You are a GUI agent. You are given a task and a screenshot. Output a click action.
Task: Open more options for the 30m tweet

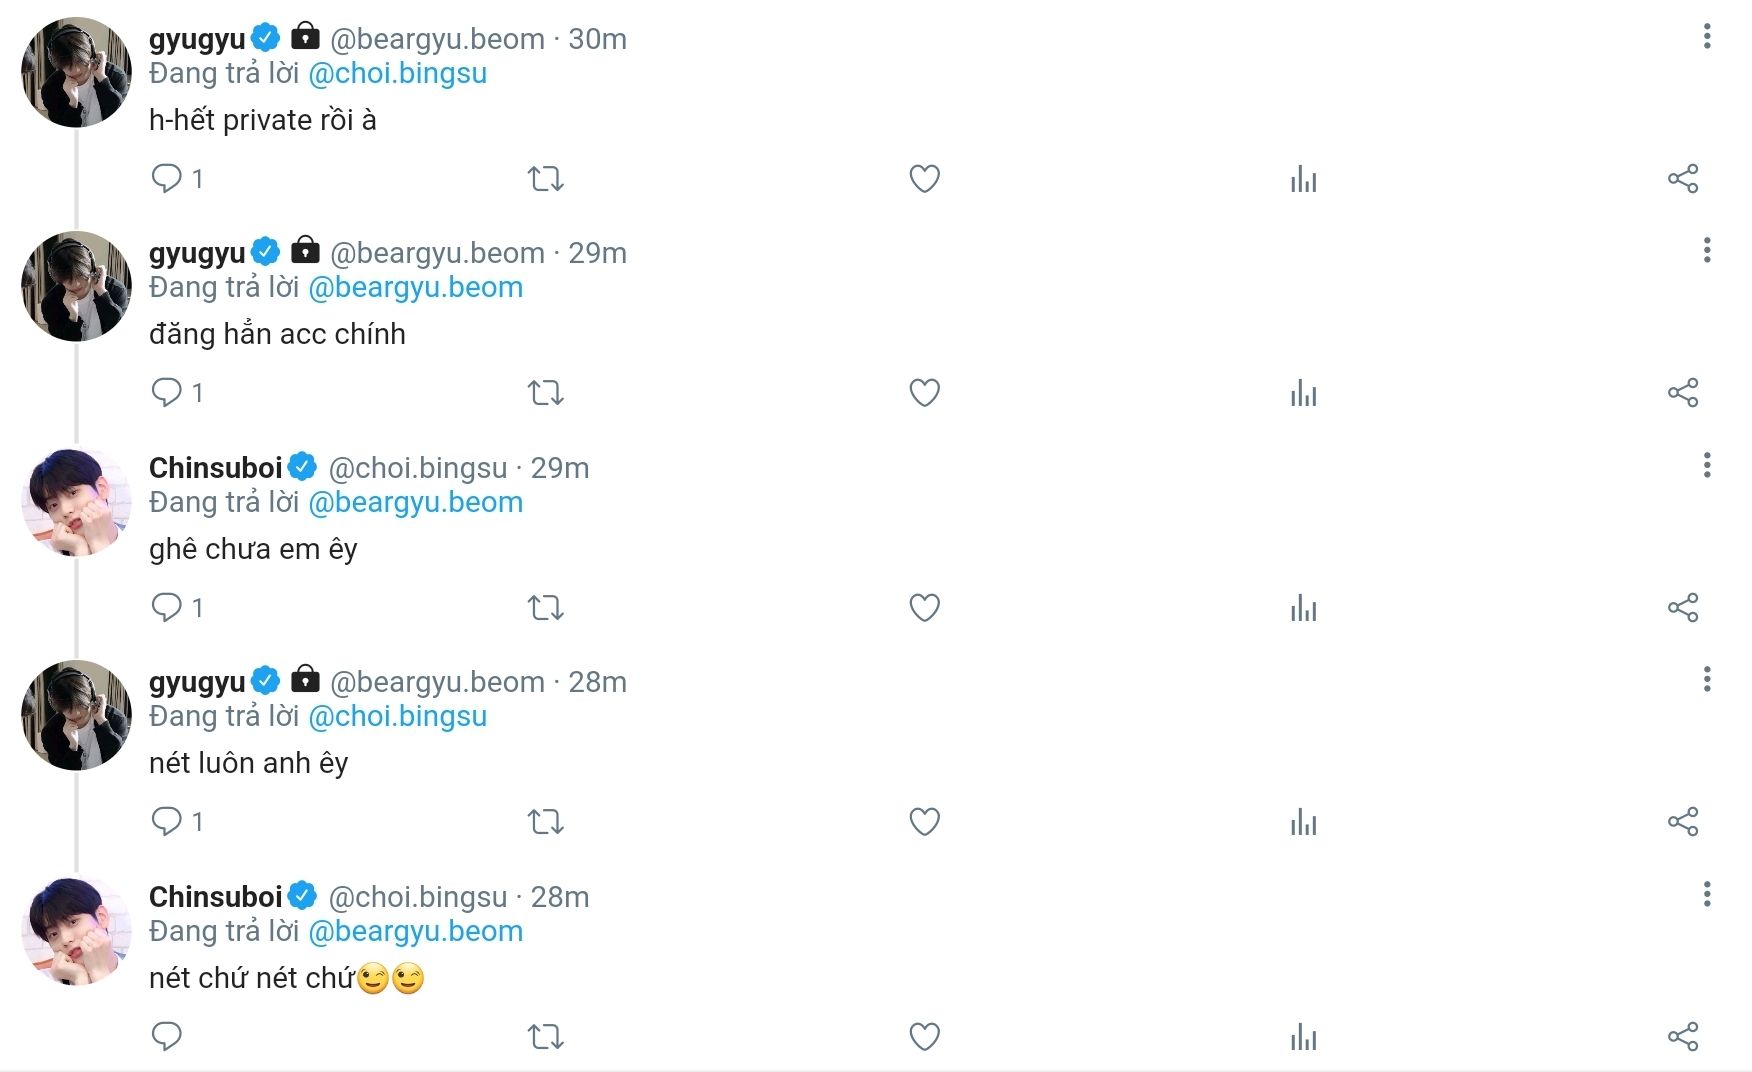point(1707,37)
